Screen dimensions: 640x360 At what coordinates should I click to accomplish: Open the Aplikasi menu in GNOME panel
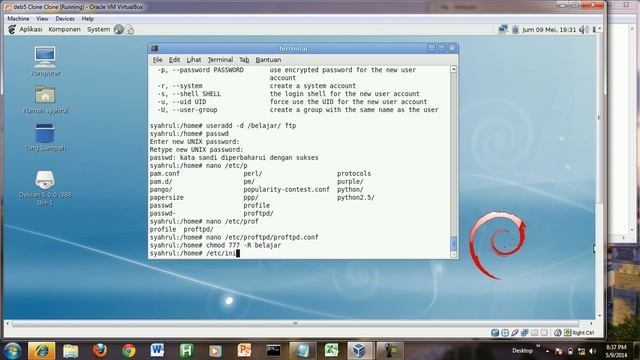(x=31, y=29)
